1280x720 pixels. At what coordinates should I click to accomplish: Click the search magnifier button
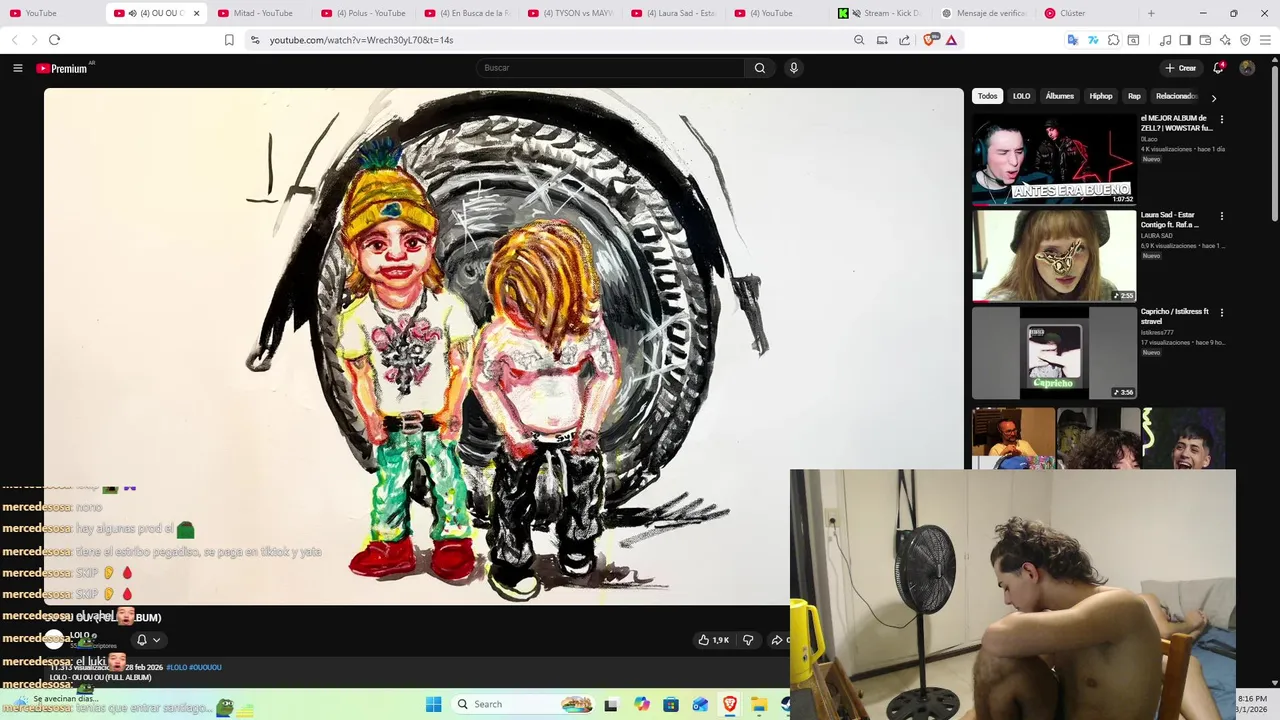point(760,68)
